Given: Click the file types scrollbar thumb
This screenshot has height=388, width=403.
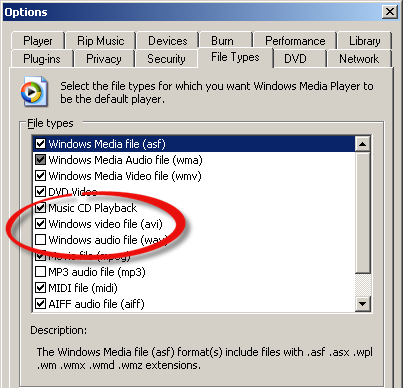Looking at the screenshot, I should 362,212.
